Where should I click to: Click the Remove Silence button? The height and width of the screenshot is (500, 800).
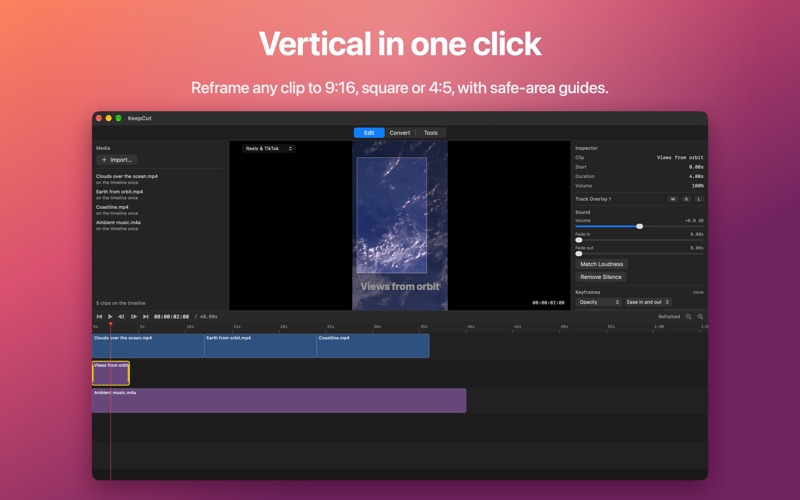601,277
